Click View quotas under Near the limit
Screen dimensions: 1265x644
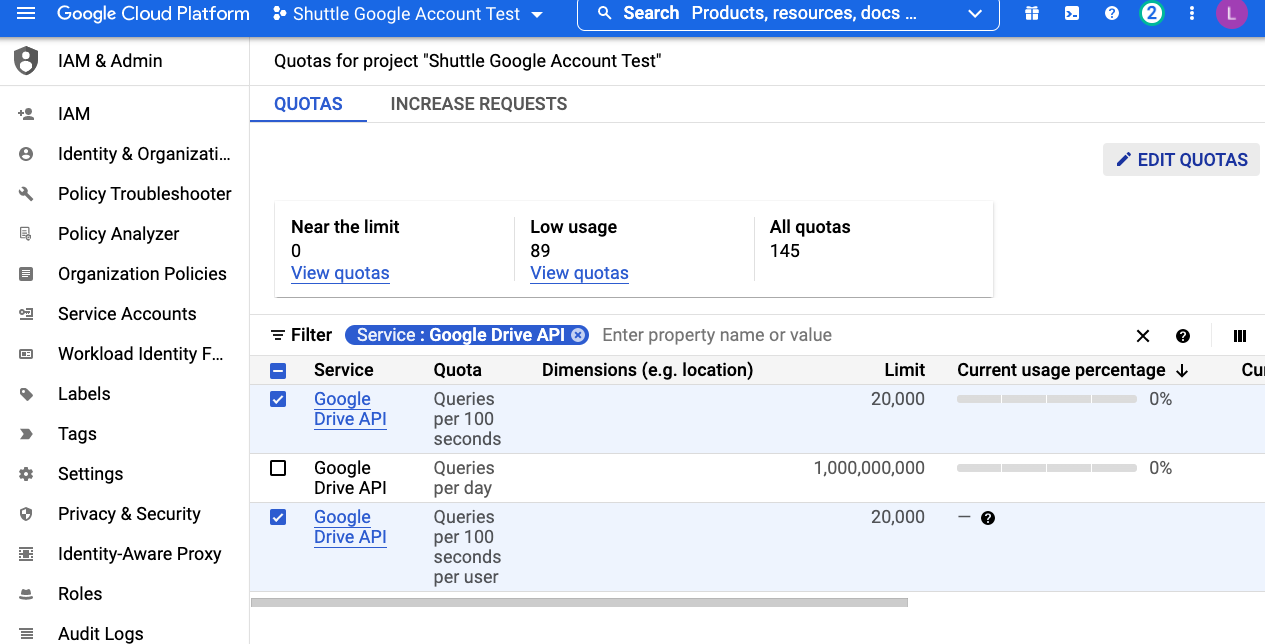[340, 273]
